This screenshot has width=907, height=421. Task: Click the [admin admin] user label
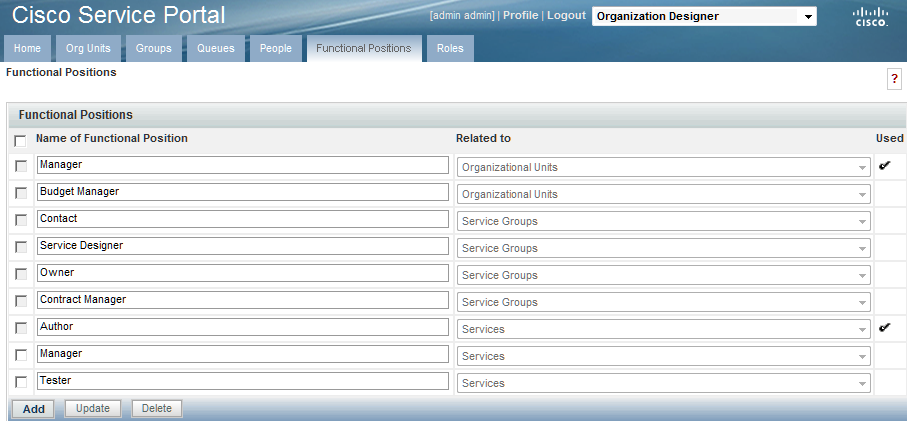pyautogui.click(x=462, y=16)
